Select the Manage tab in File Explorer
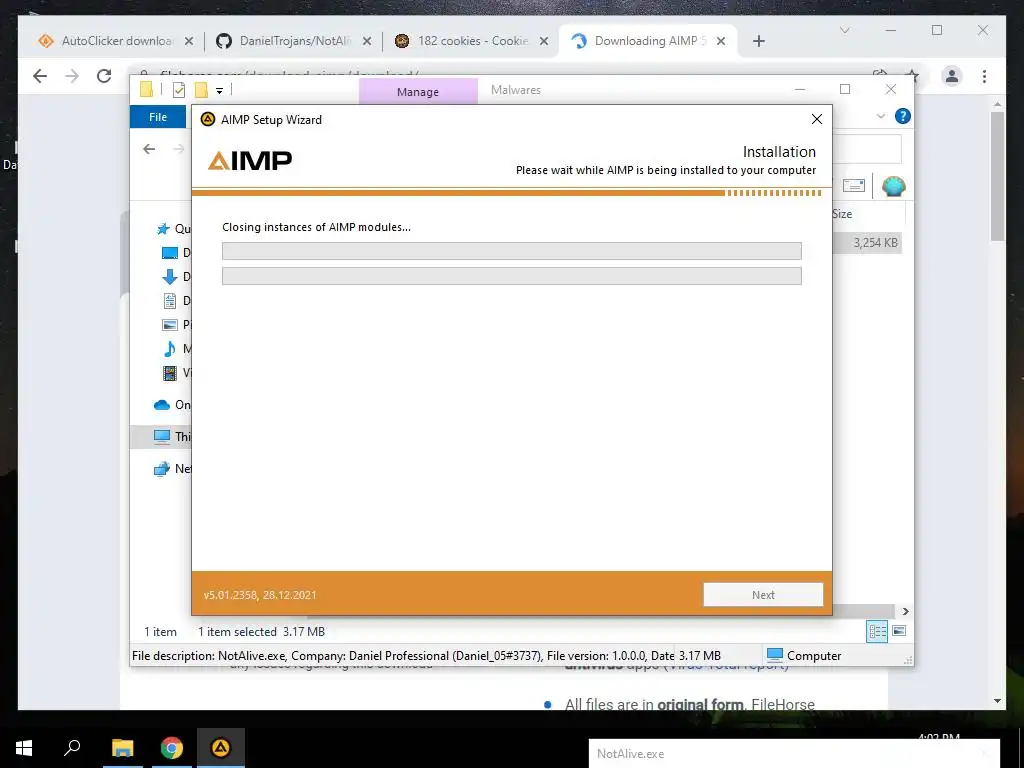The width and height of the screenshot is (1024, 768). click(x=418, y=92)
